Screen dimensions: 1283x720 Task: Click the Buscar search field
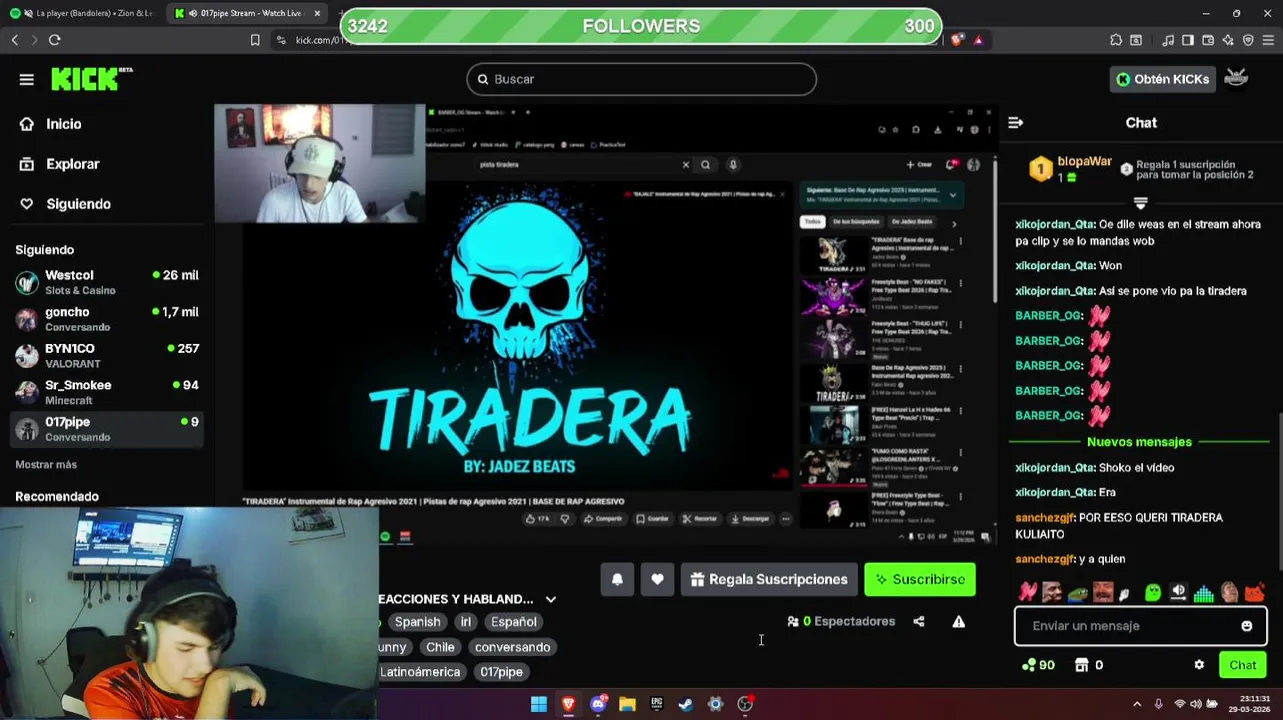point(641,79)
